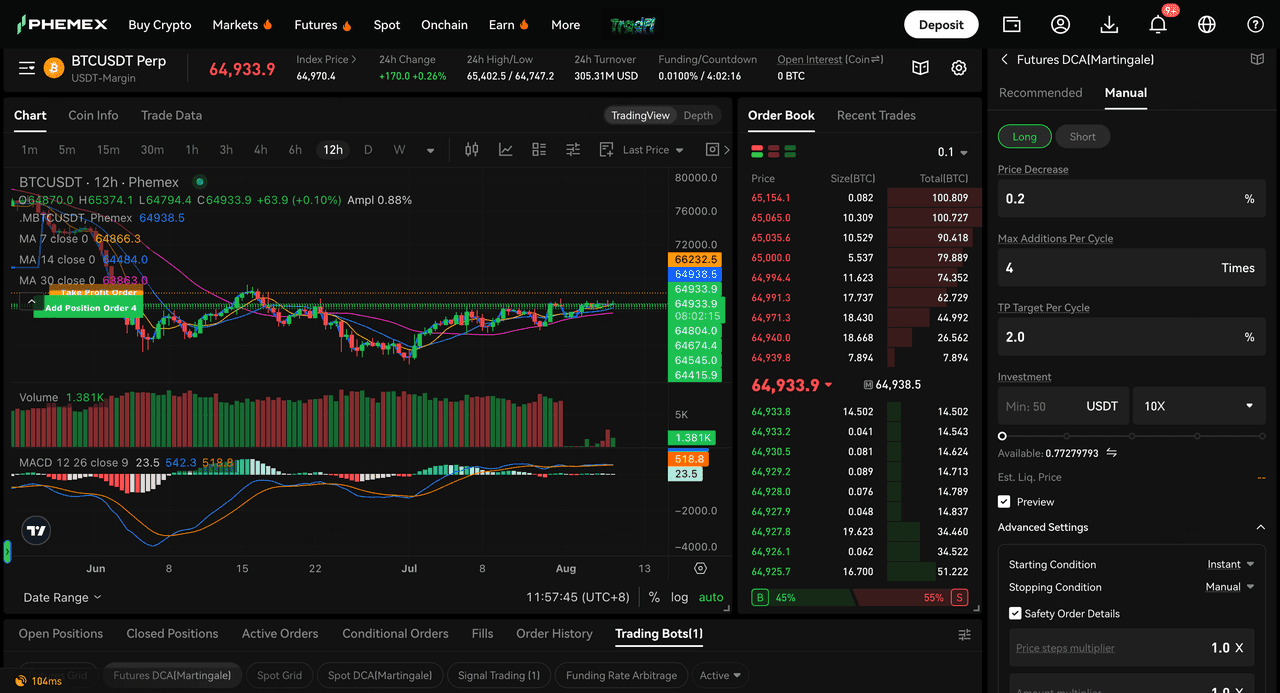Click the download app icon
1280x693 pixels.
pyautogui.click(x=1109, y=24)
